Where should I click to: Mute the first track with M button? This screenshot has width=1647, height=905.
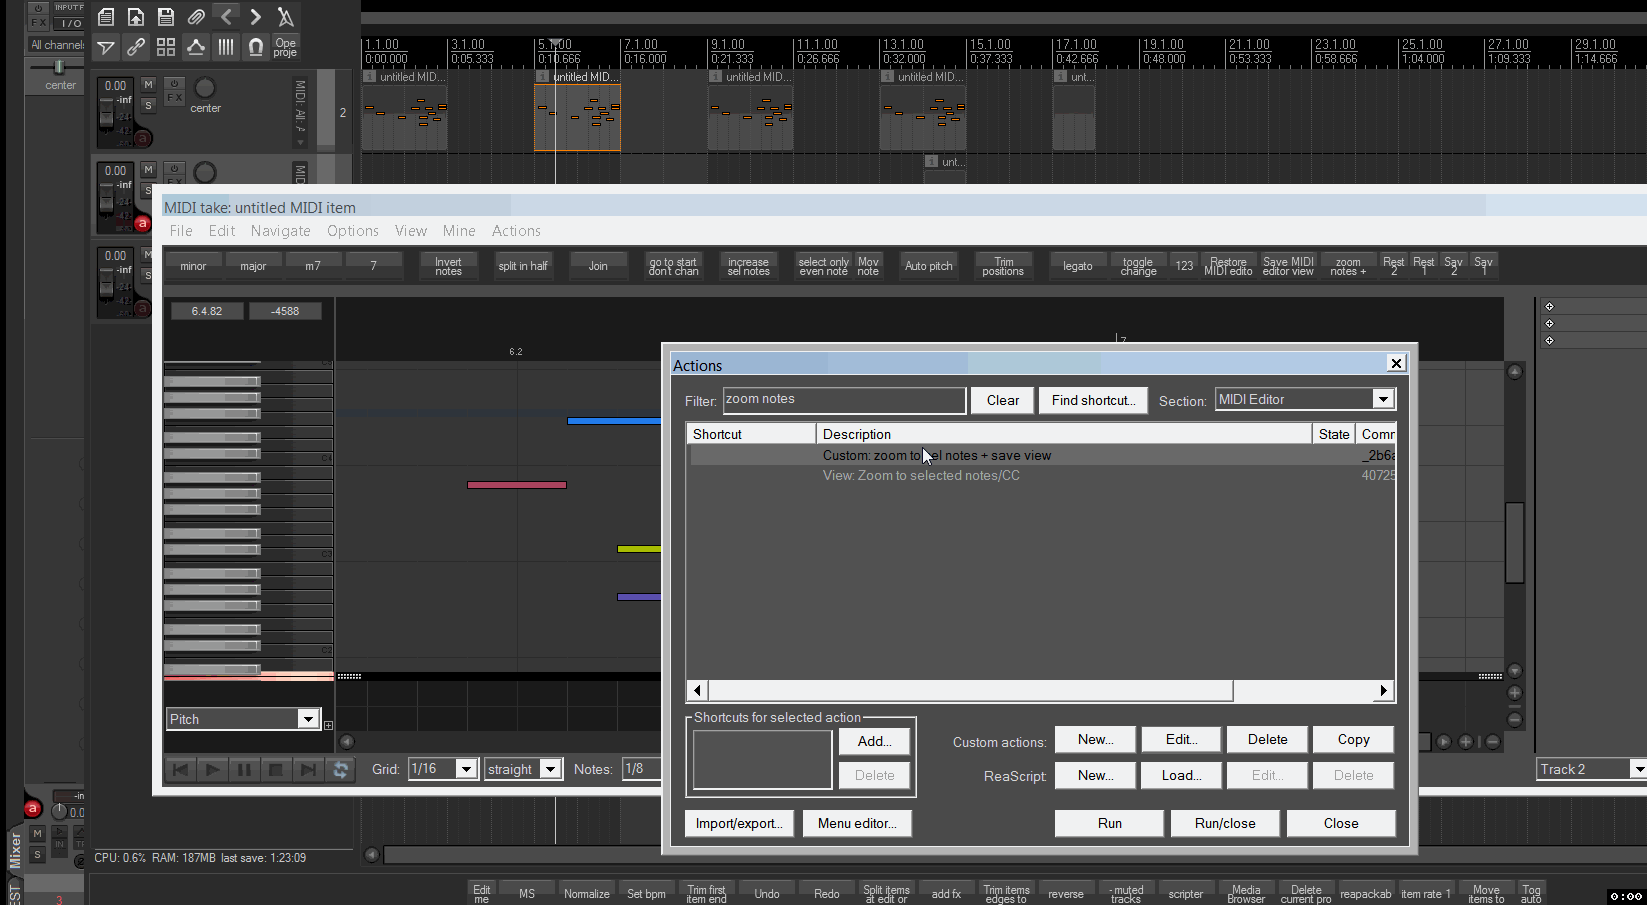click(149, 85)
